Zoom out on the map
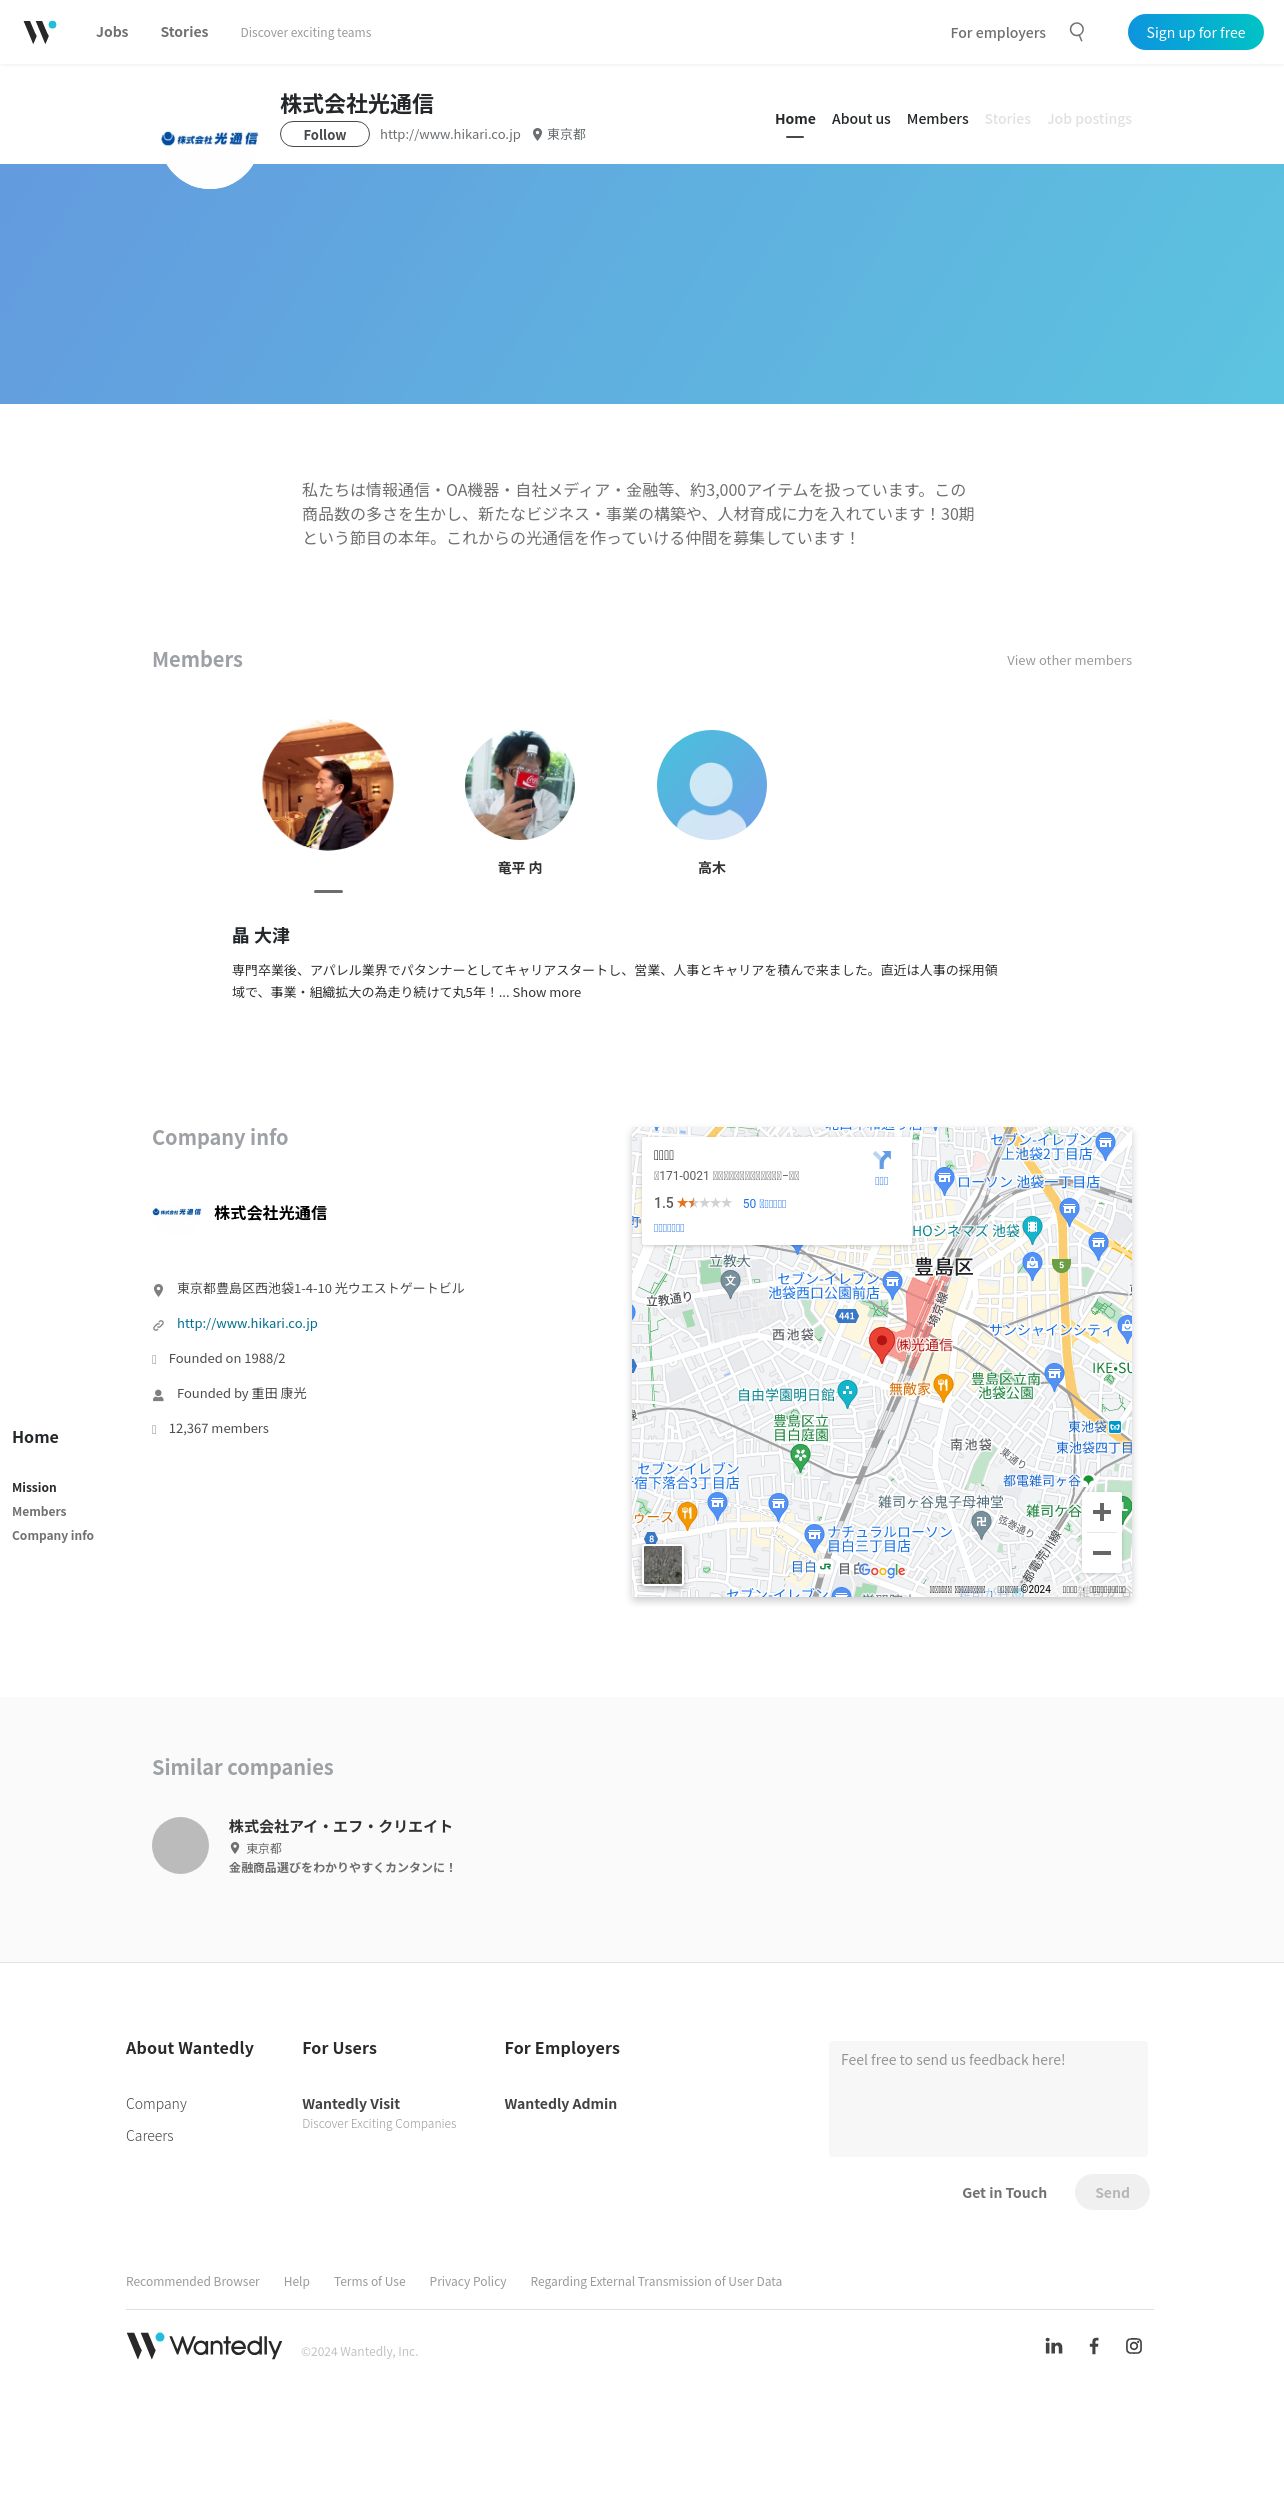1284x2513 pixels. (1102, 1553)
